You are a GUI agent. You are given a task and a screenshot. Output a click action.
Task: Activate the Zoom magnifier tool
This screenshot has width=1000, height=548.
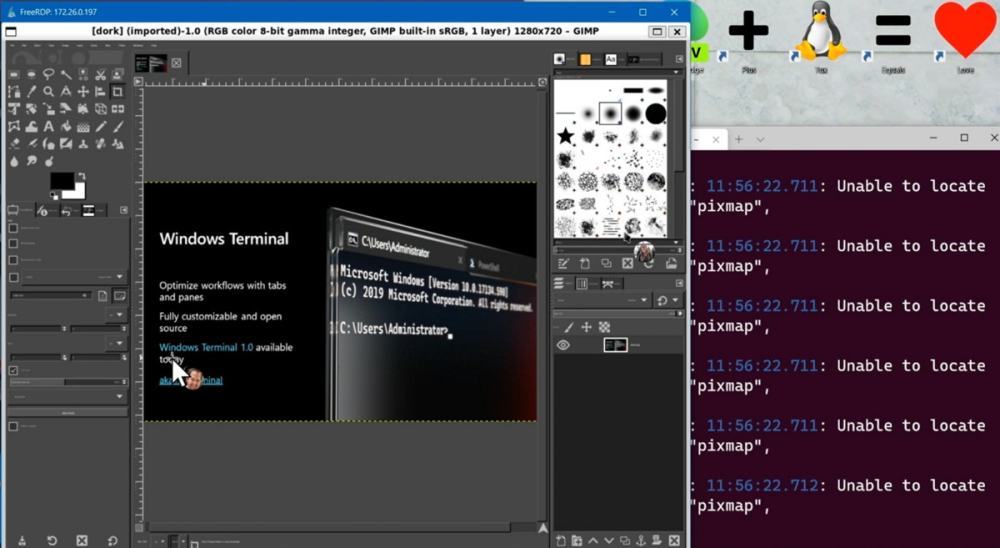(48, 92)
